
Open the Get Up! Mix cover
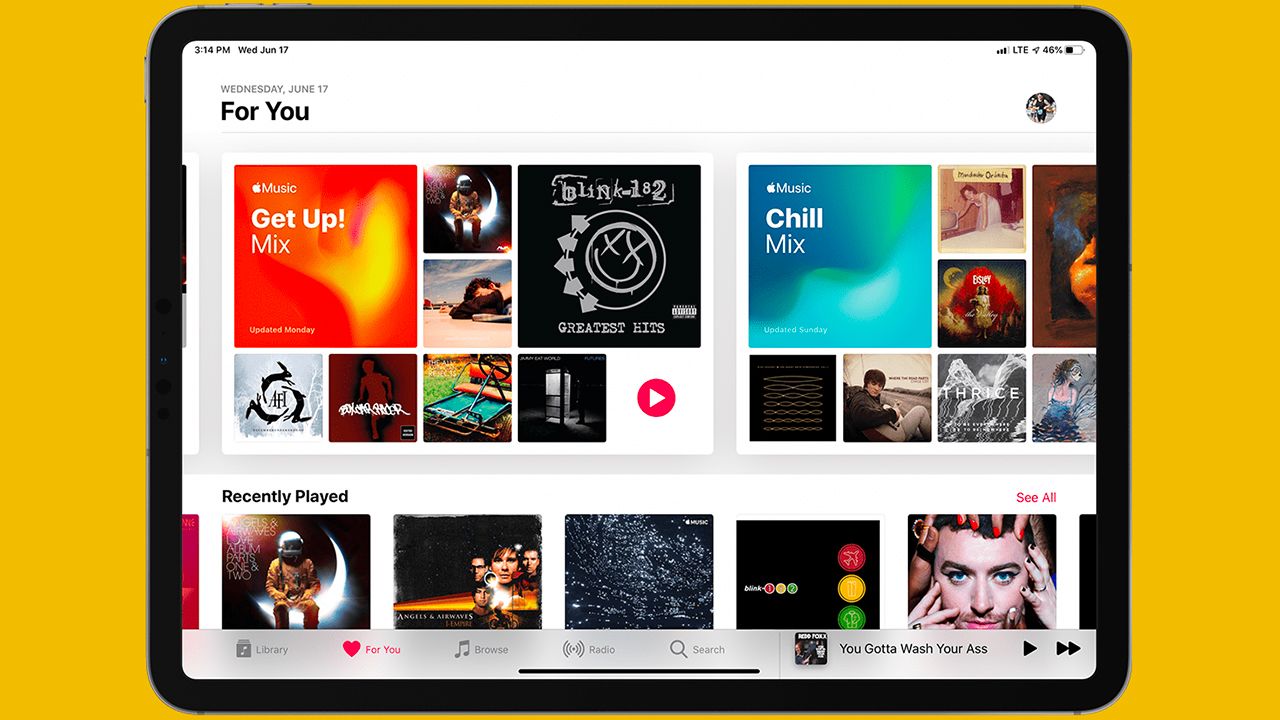pos(325,256)
